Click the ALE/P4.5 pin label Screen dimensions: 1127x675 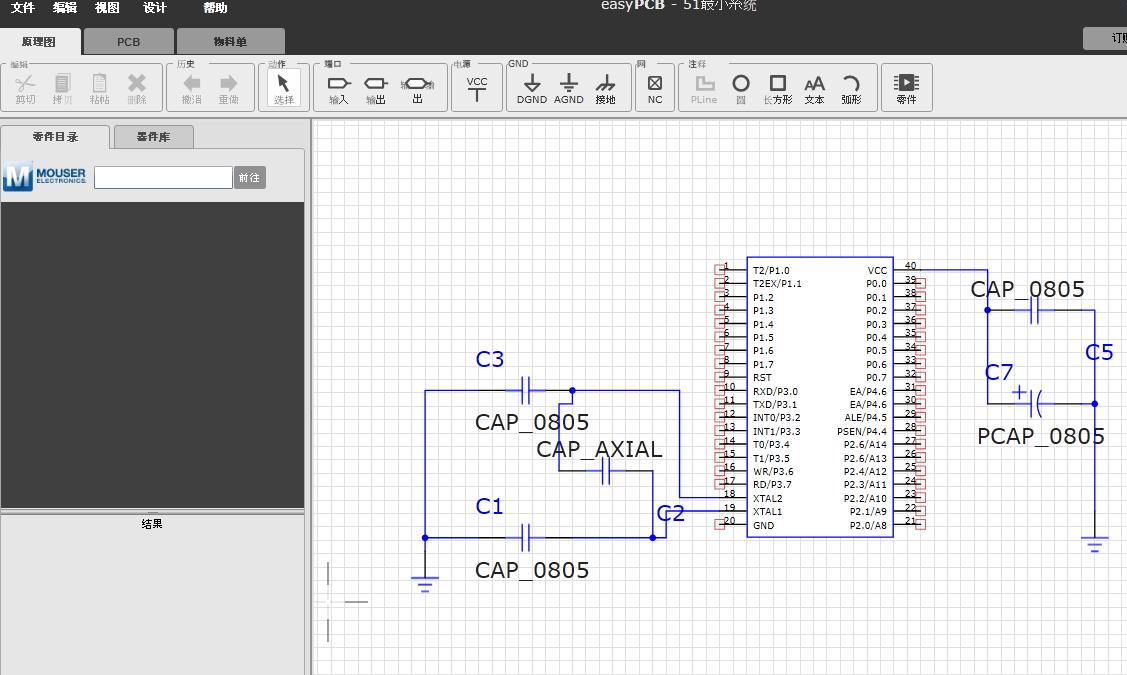(865, 418)
